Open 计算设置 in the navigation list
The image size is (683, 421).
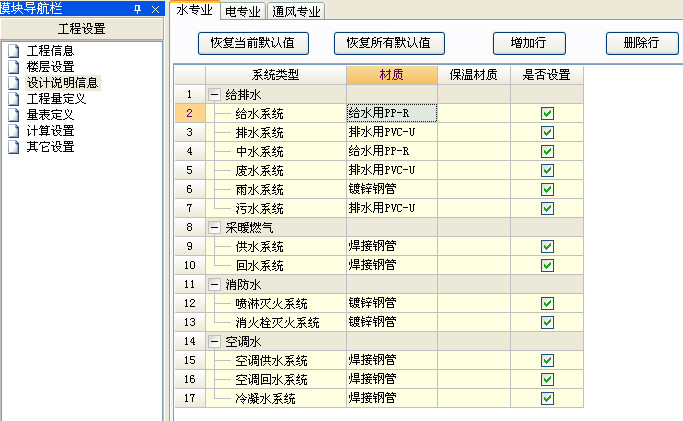click(x=51, y=131)
